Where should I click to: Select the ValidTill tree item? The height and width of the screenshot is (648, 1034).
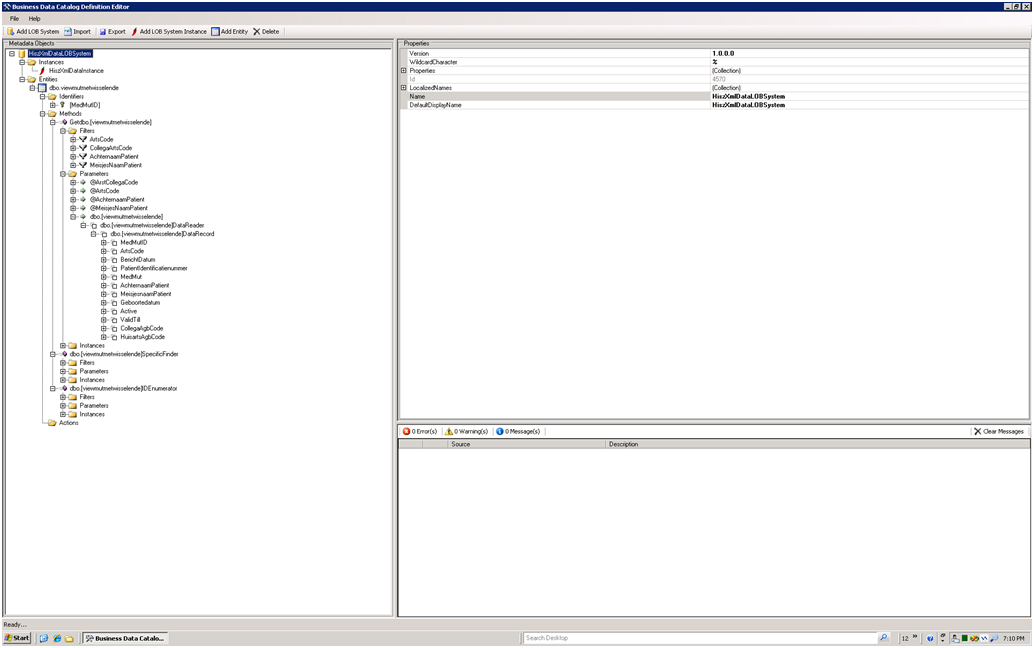pos(130,320)
